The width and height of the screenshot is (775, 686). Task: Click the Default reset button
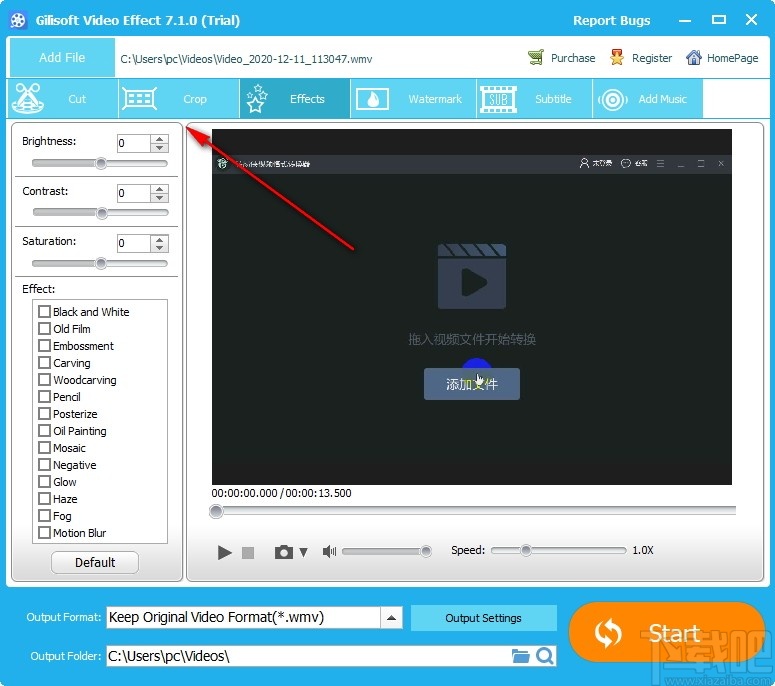[x=95, y=562]
